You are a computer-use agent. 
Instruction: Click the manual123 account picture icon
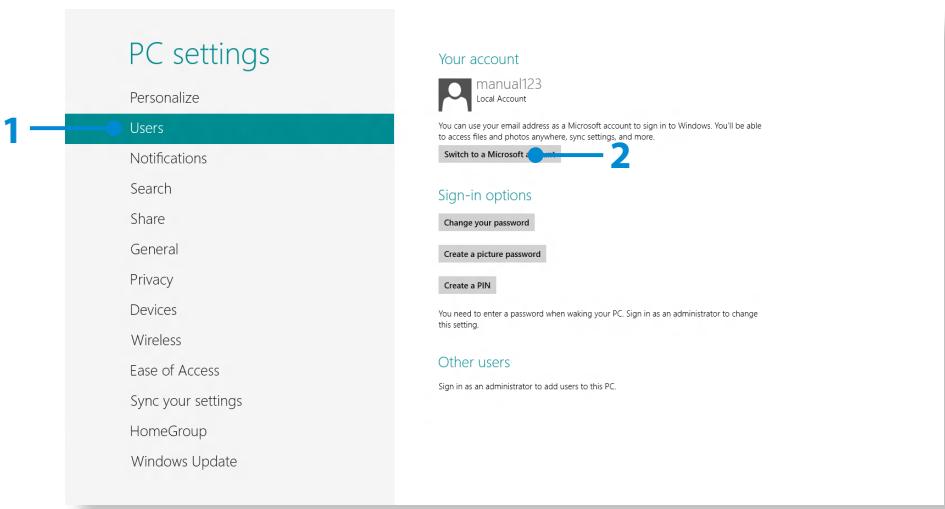(454, 95)
